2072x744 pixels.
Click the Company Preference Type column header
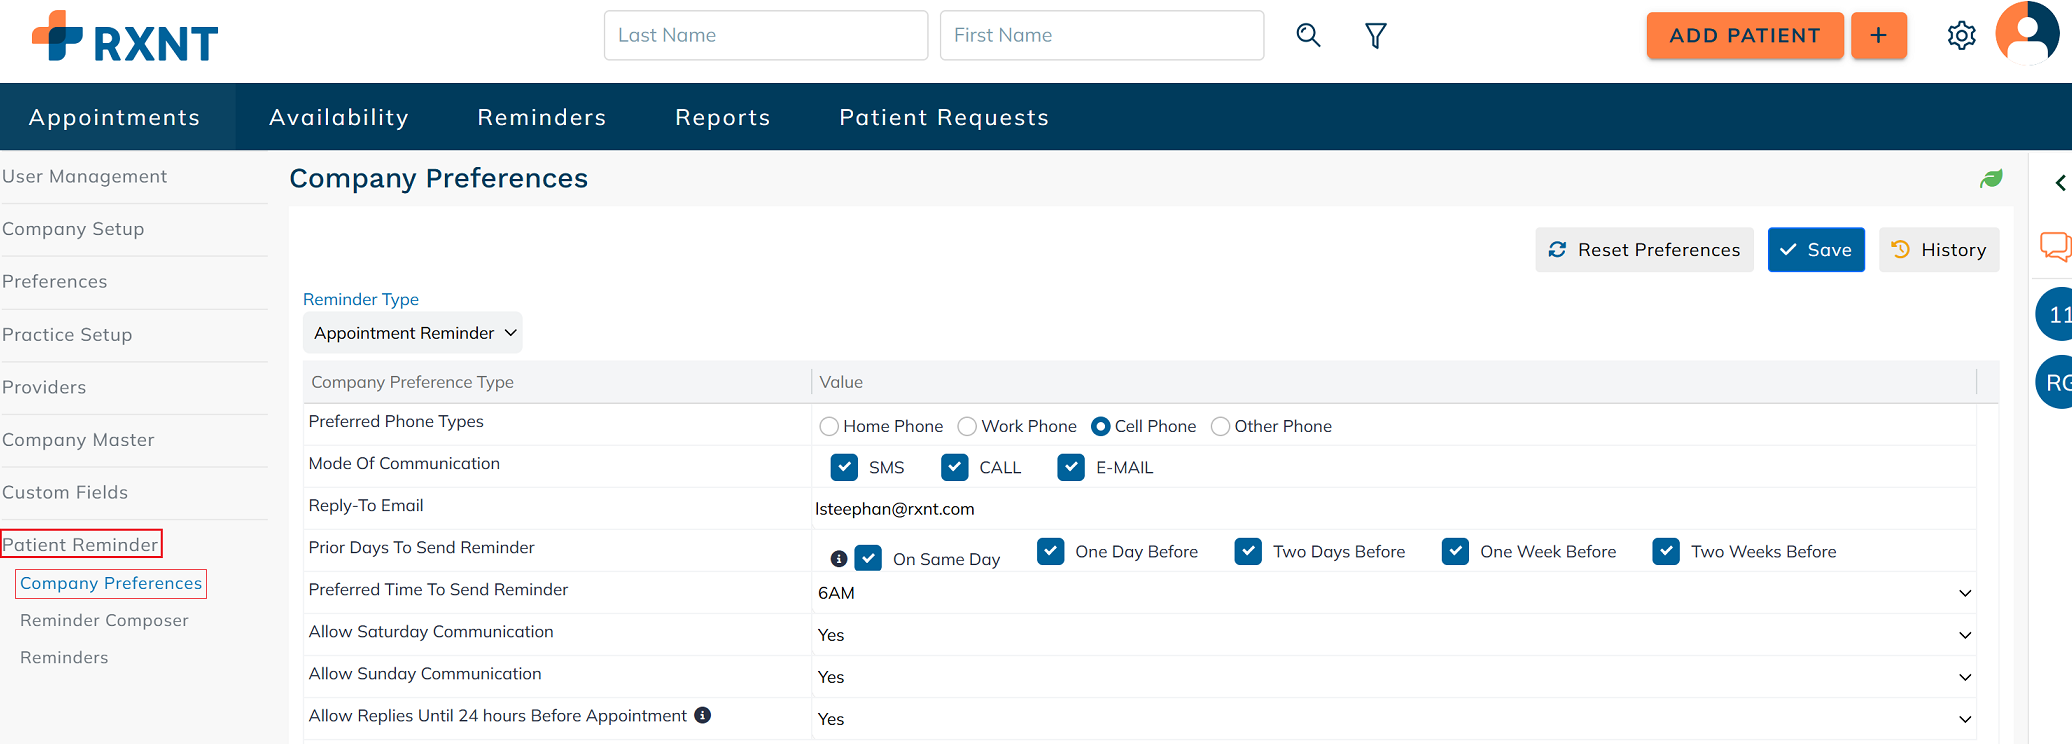point(558,382)
